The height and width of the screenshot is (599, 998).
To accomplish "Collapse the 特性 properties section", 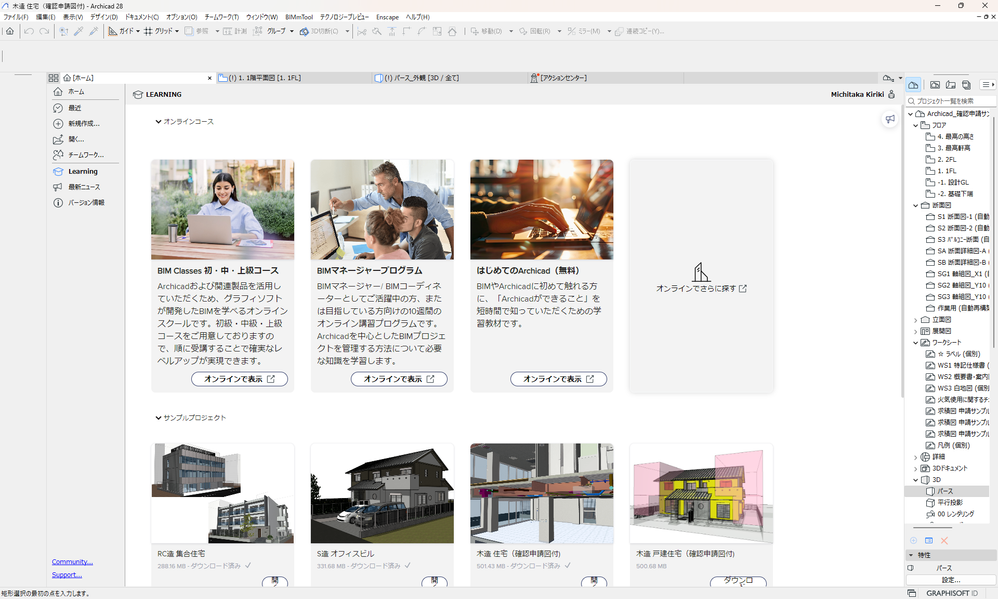I will tap(911, 555).
